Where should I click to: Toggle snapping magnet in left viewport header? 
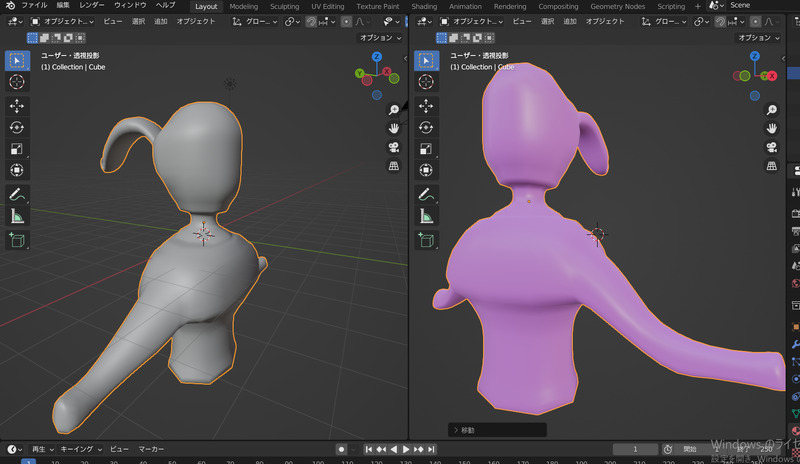click(x=312, y=21)
